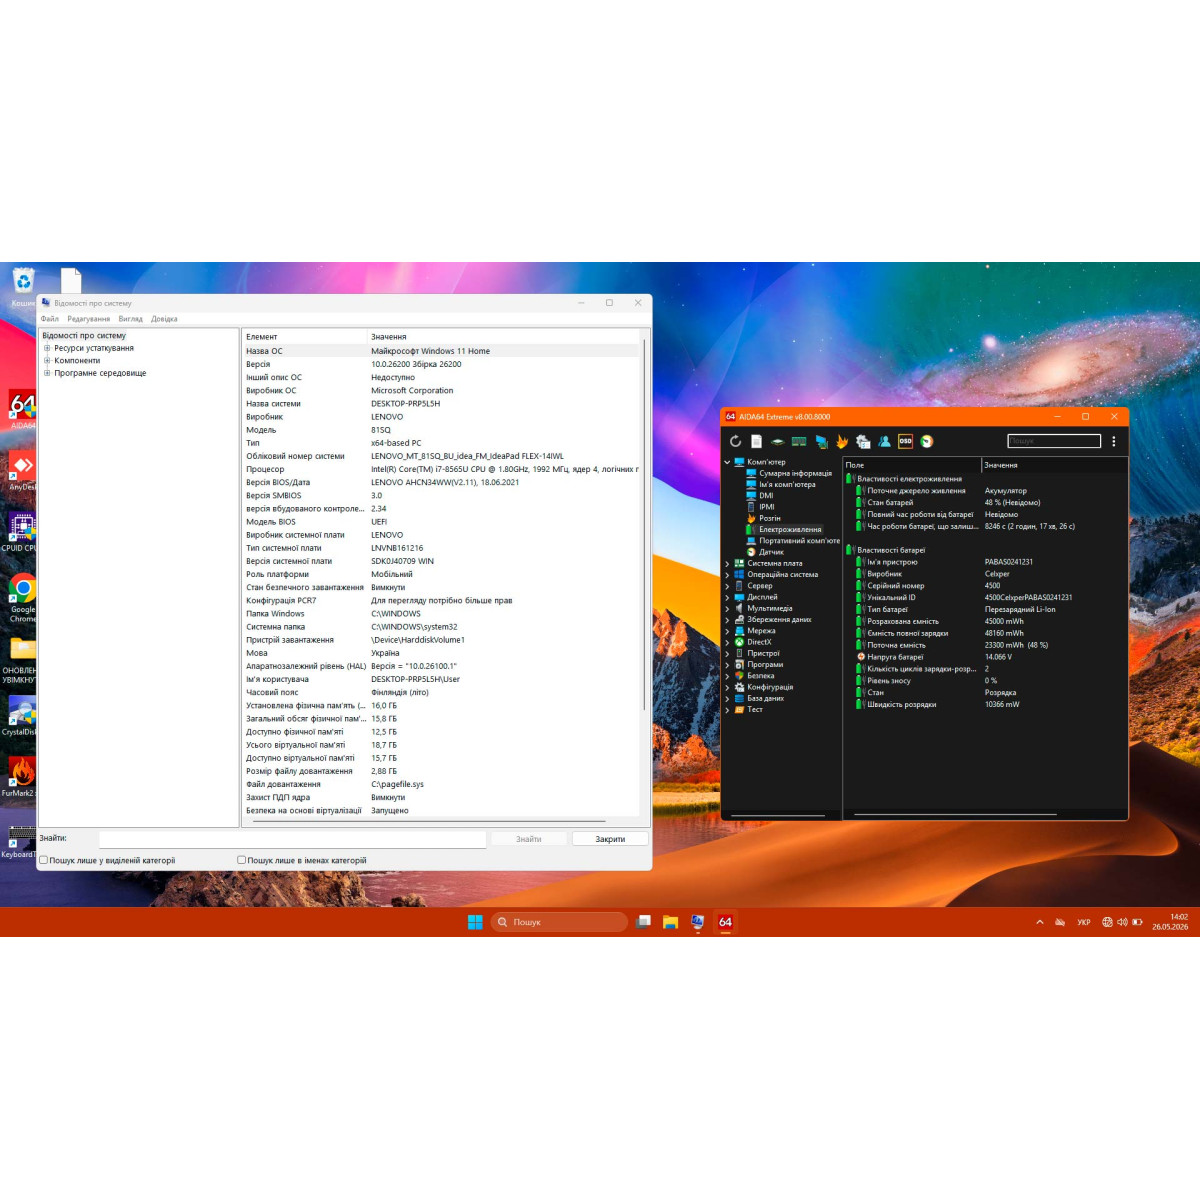
Task: Click the horizontal scrollbar under System Information list
Action: coord(430,821)
